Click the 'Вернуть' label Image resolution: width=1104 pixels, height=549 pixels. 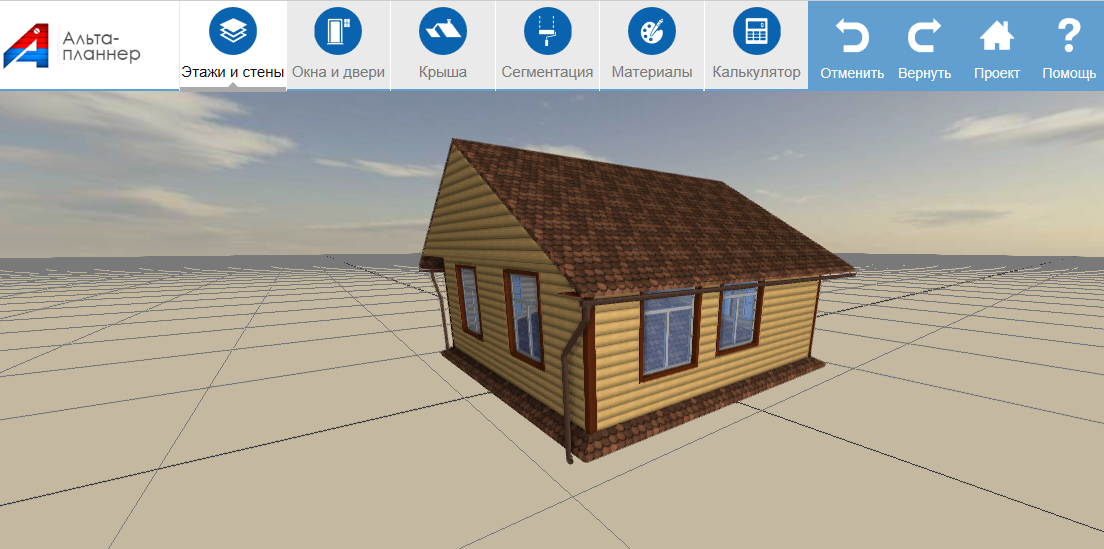point(924,73)
